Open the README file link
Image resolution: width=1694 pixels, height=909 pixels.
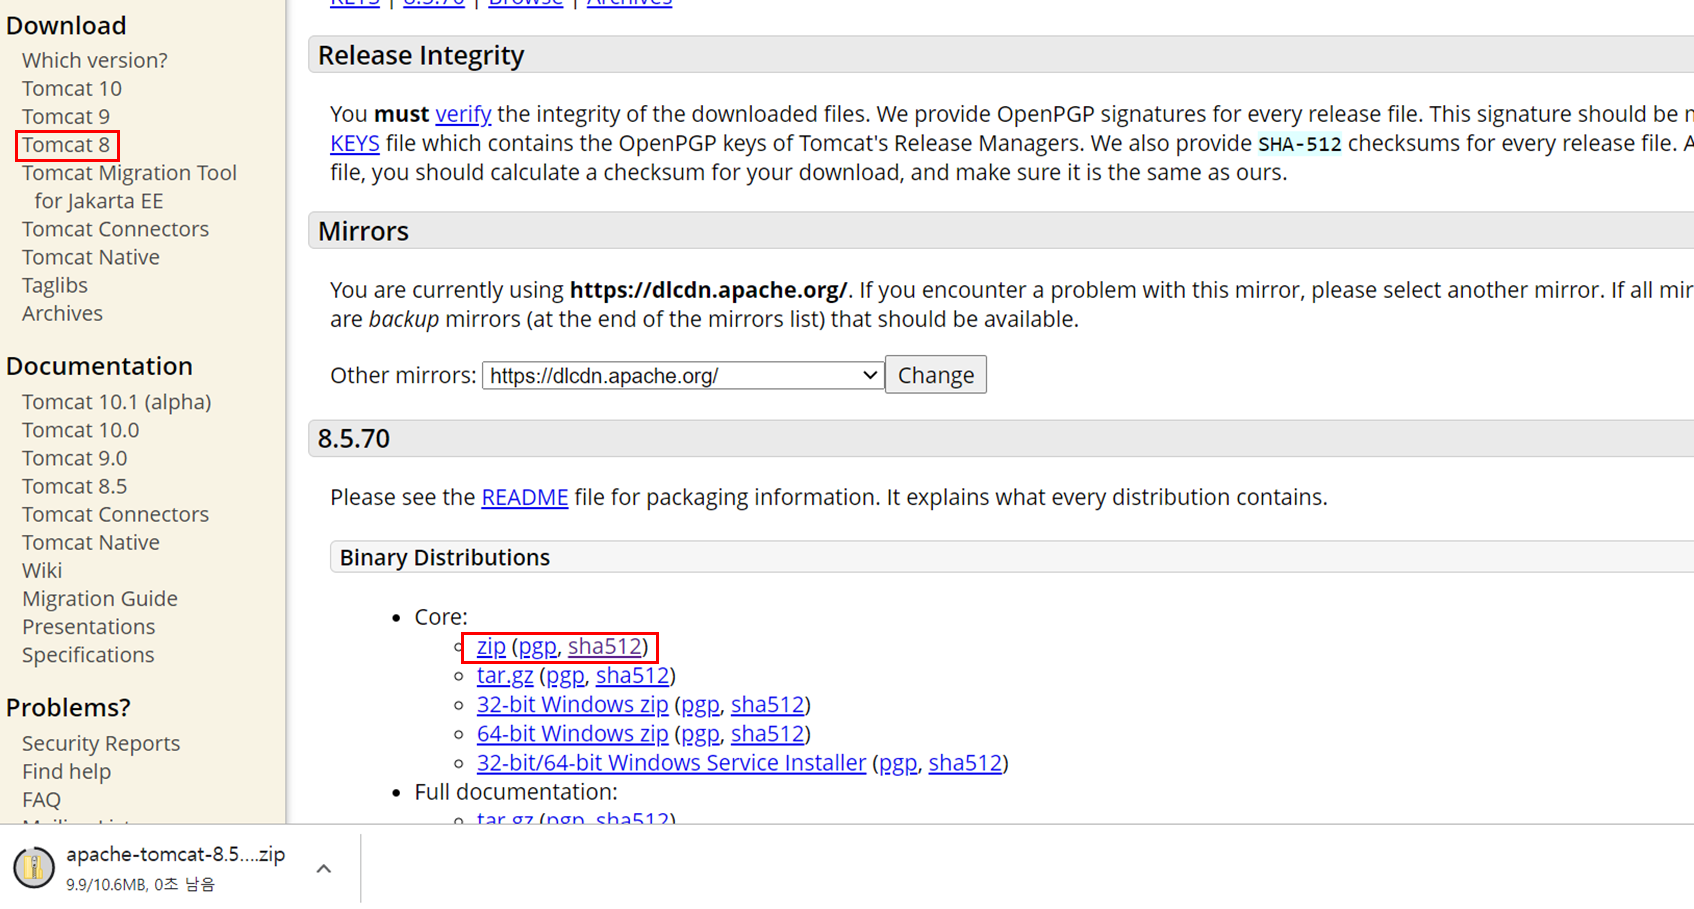point(525,497)
